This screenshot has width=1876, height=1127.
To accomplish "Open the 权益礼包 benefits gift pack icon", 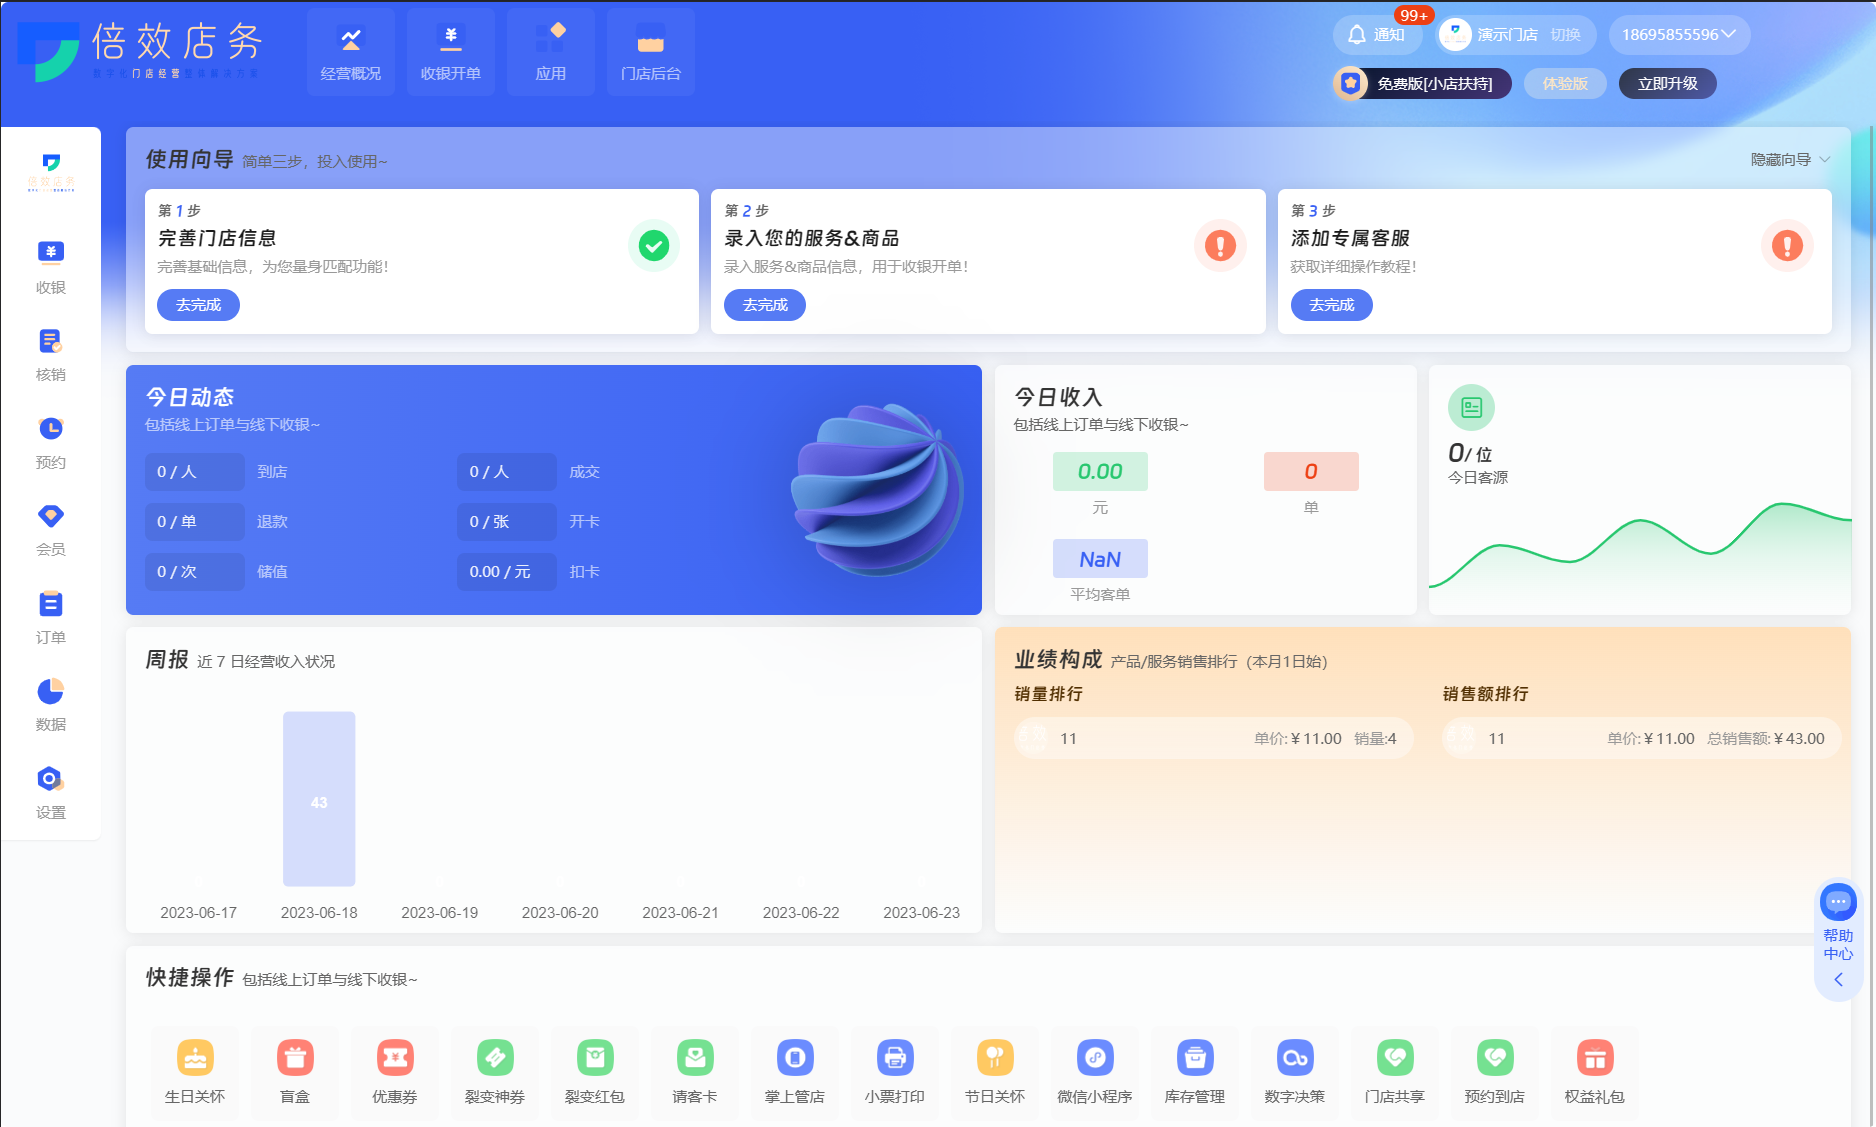I will click(x=1595, y=1058).
